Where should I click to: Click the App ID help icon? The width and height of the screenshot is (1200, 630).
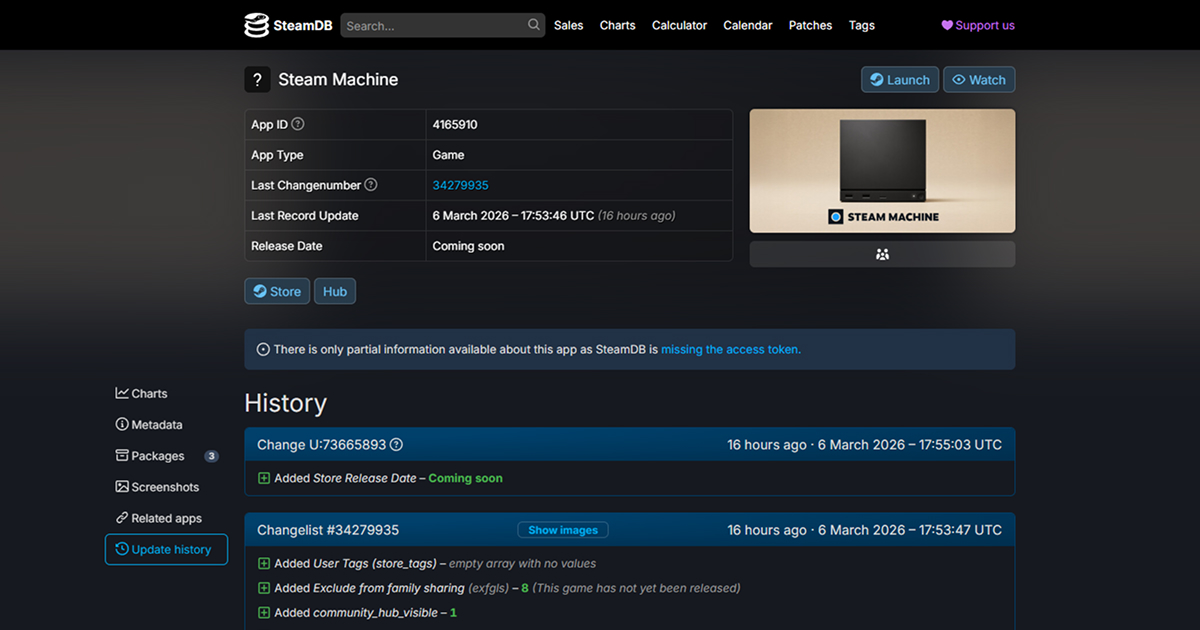[298, 125]
